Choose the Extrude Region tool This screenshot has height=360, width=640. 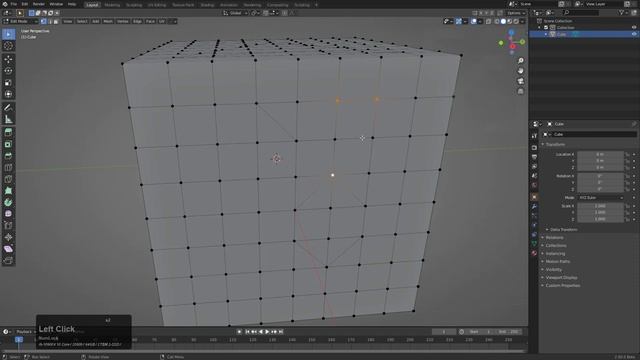click(8, 133)
